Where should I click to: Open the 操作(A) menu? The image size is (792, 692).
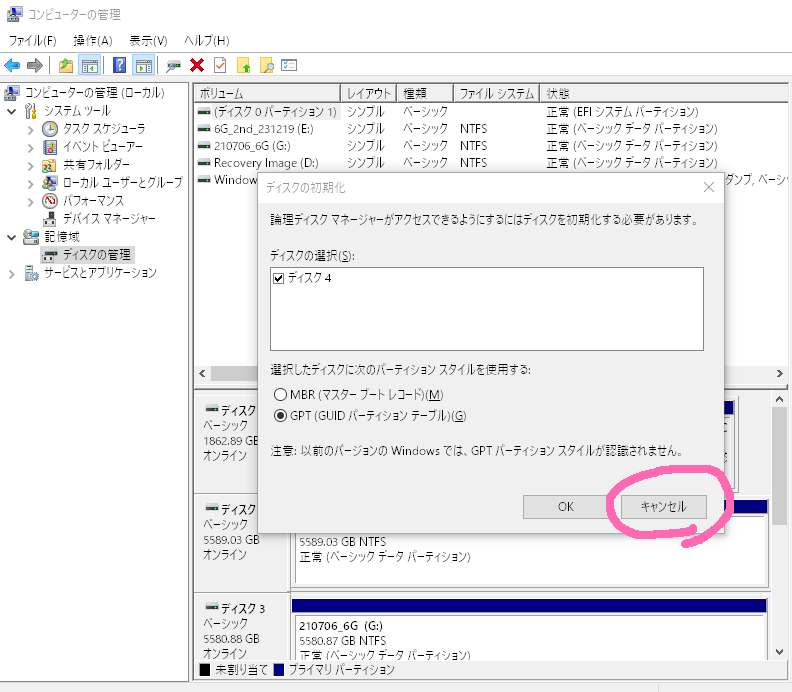coord(92,40)
